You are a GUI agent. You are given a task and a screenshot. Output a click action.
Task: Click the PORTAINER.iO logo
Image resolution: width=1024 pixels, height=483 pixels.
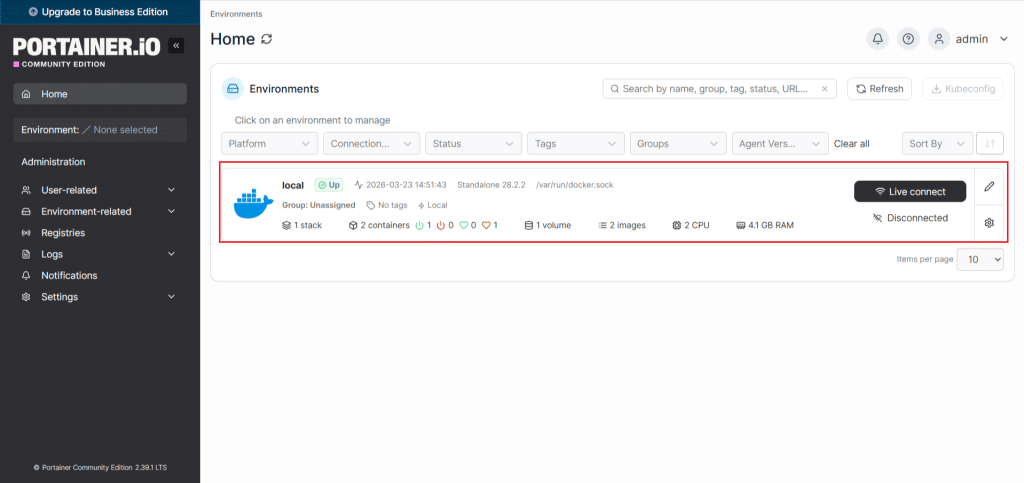click(86, 45)
